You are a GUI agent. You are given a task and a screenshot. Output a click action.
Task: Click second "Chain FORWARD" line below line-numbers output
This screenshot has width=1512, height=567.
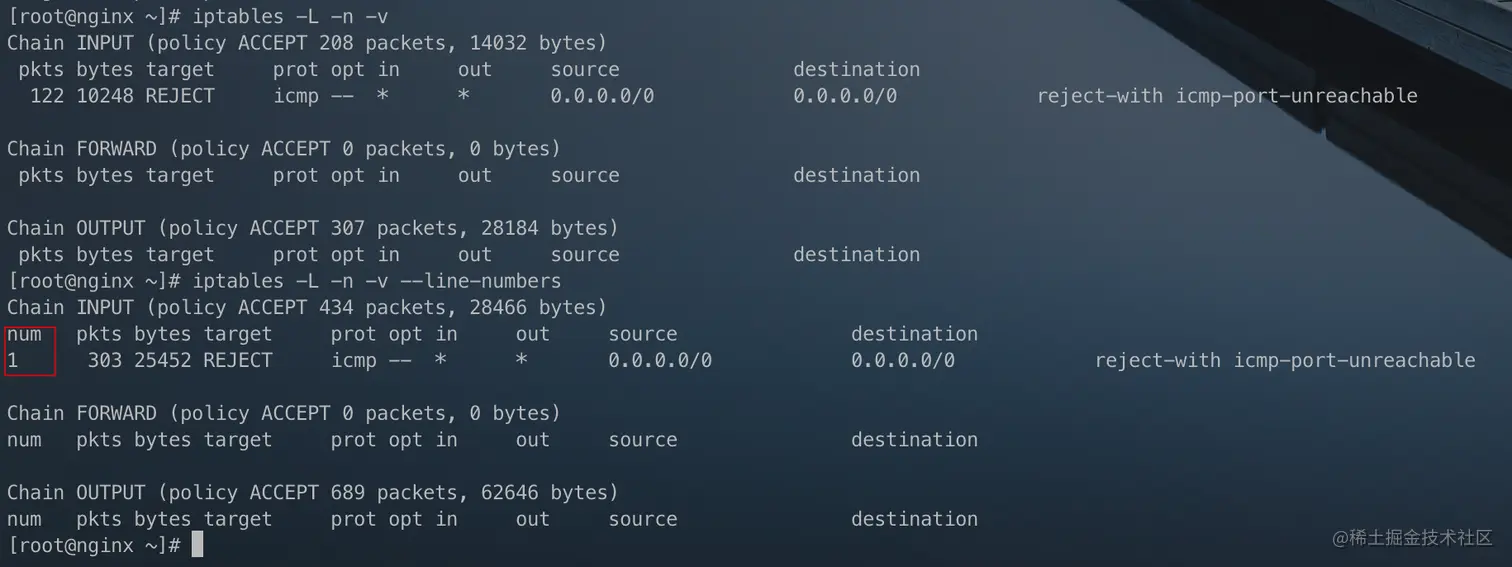coord(284,413)
